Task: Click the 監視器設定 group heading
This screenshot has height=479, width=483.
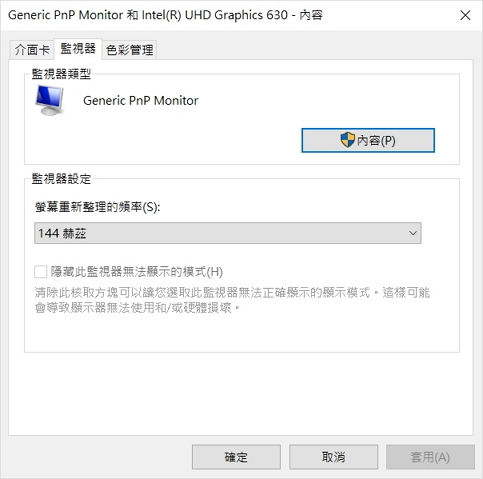Action: click(61, 179)
